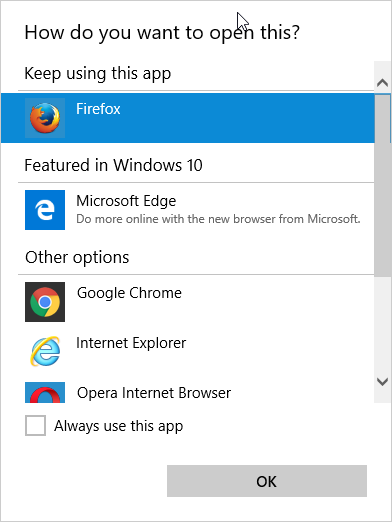Pick the Internet Explorer icon
Image resolution: width=392 pixels, height=522 pixels.
(45, 351)
